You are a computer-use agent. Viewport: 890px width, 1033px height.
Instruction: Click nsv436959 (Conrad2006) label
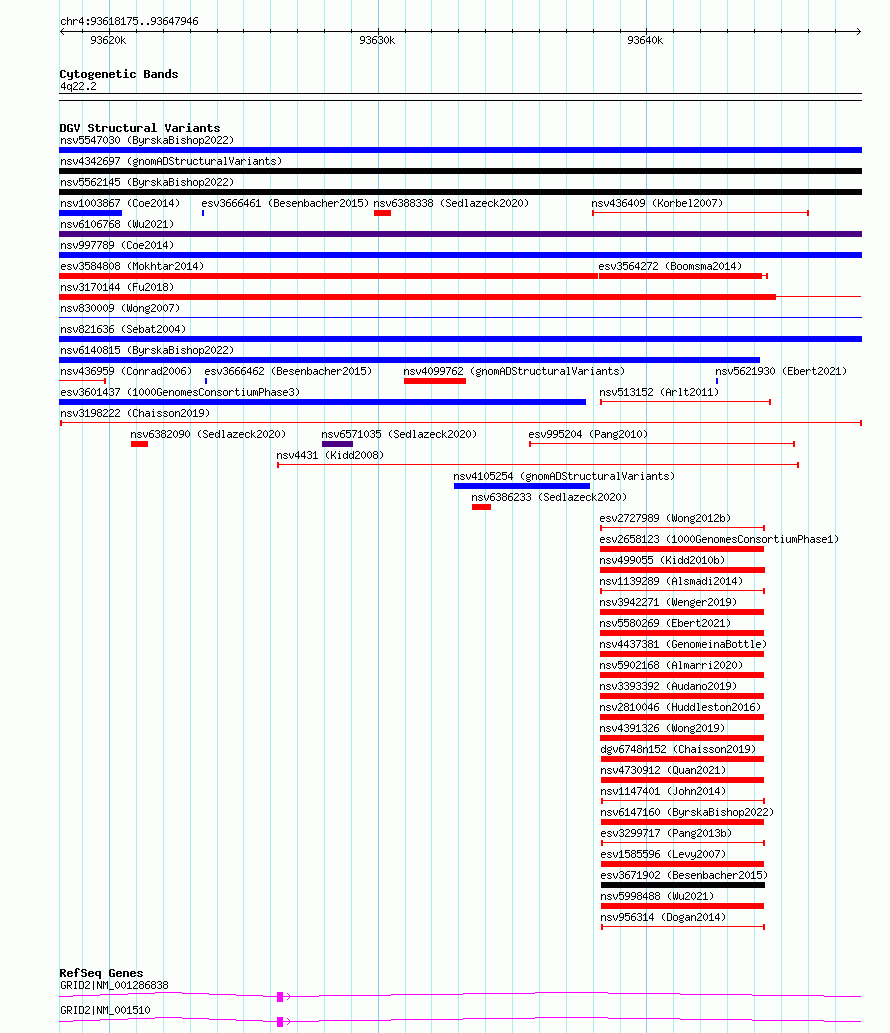(126, 372)
